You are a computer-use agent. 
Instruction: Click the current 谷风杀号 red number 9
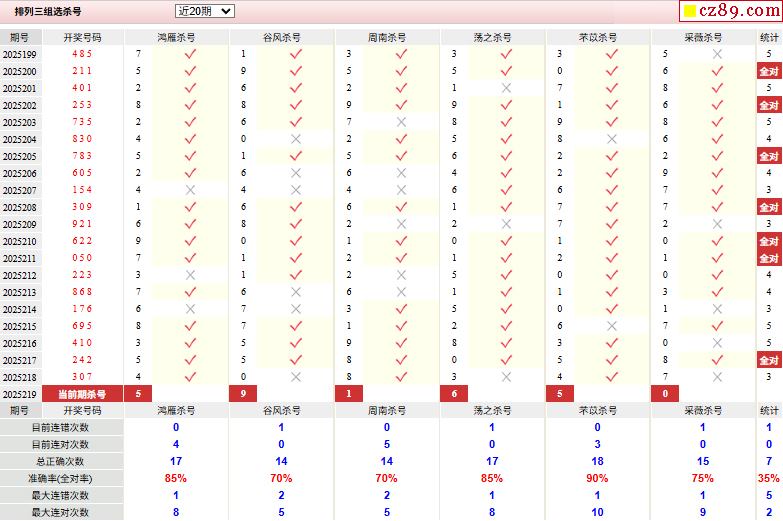point(243,394)
